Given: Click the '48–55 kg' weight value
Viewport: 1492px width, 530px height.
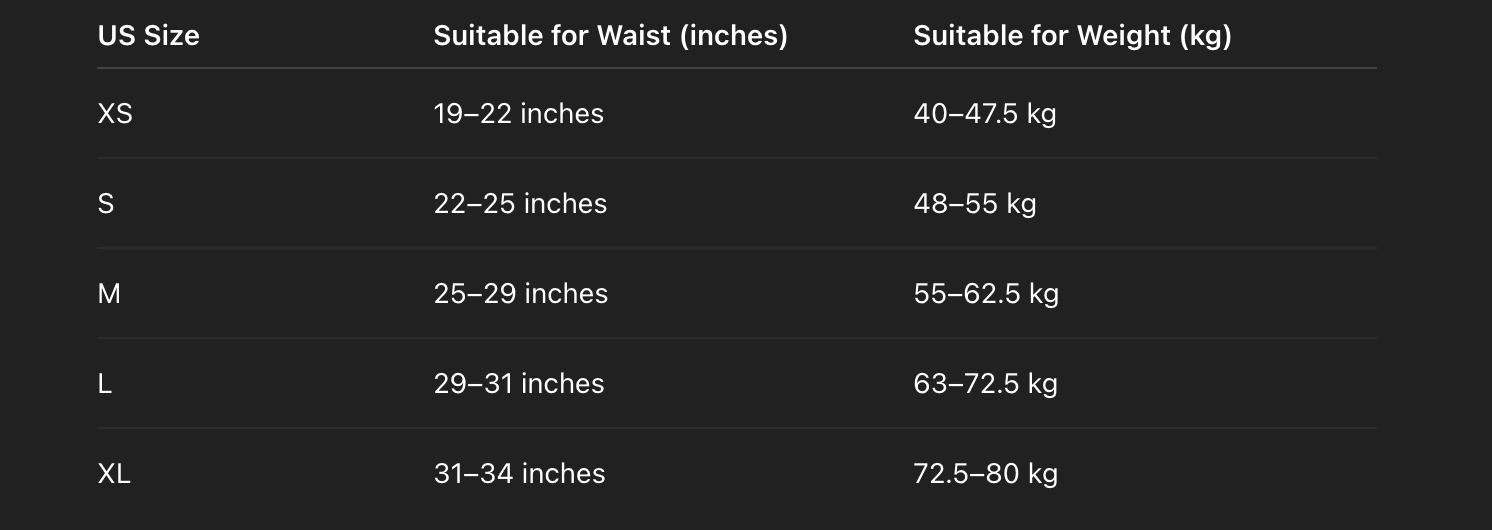Looking at the screenshot, I should point(974,204).
